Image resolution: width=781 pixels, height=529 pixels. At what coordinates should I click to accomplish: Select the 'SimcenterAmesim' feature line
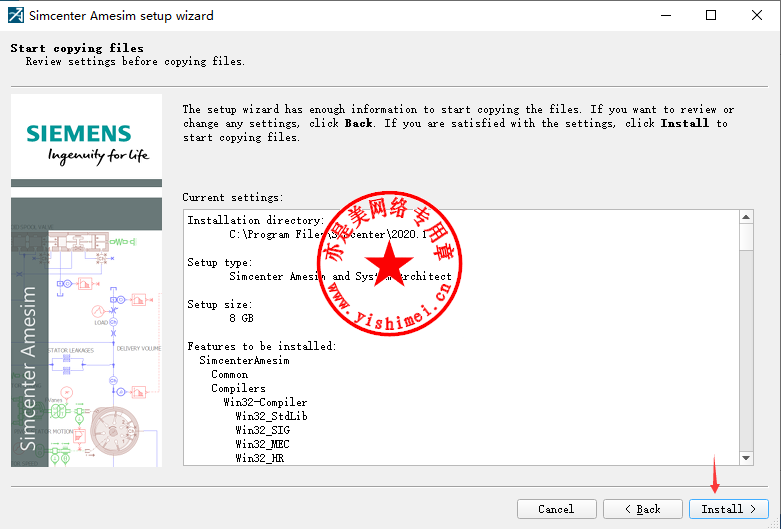[244, 360]
